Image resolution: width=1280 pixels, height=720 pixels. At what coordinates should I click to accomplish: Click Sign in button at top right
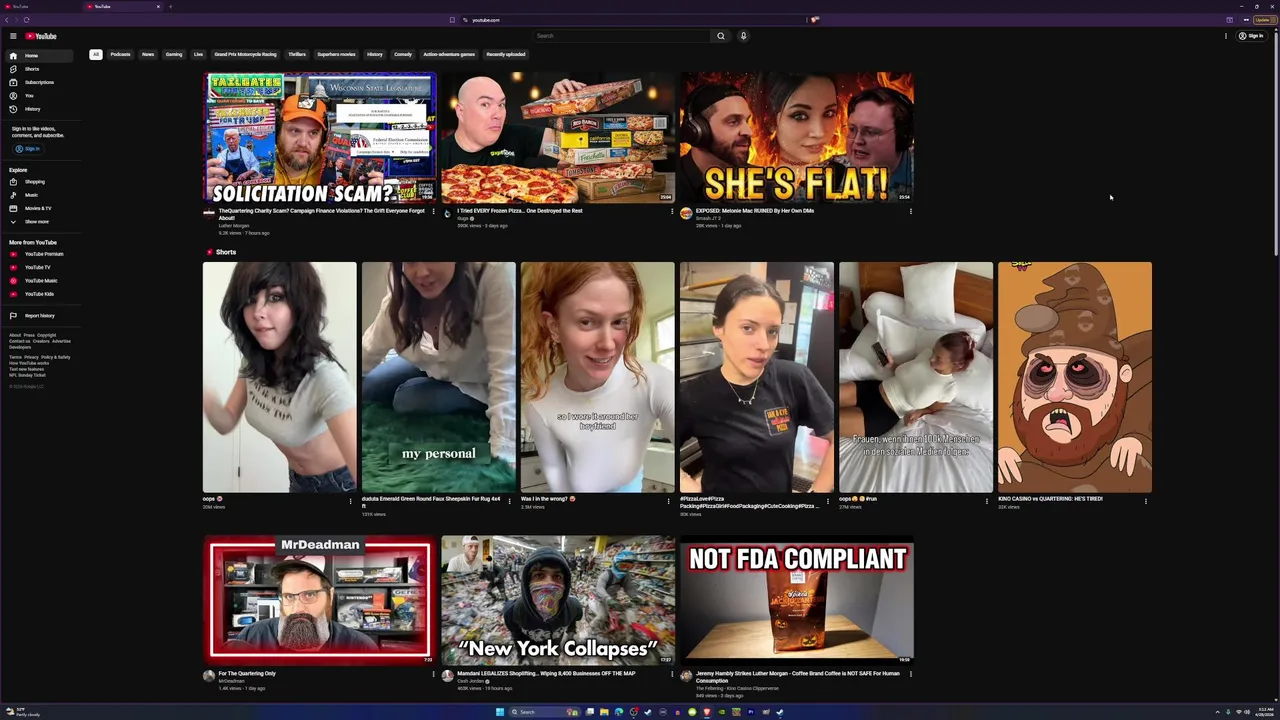[x=1251, y=36]
